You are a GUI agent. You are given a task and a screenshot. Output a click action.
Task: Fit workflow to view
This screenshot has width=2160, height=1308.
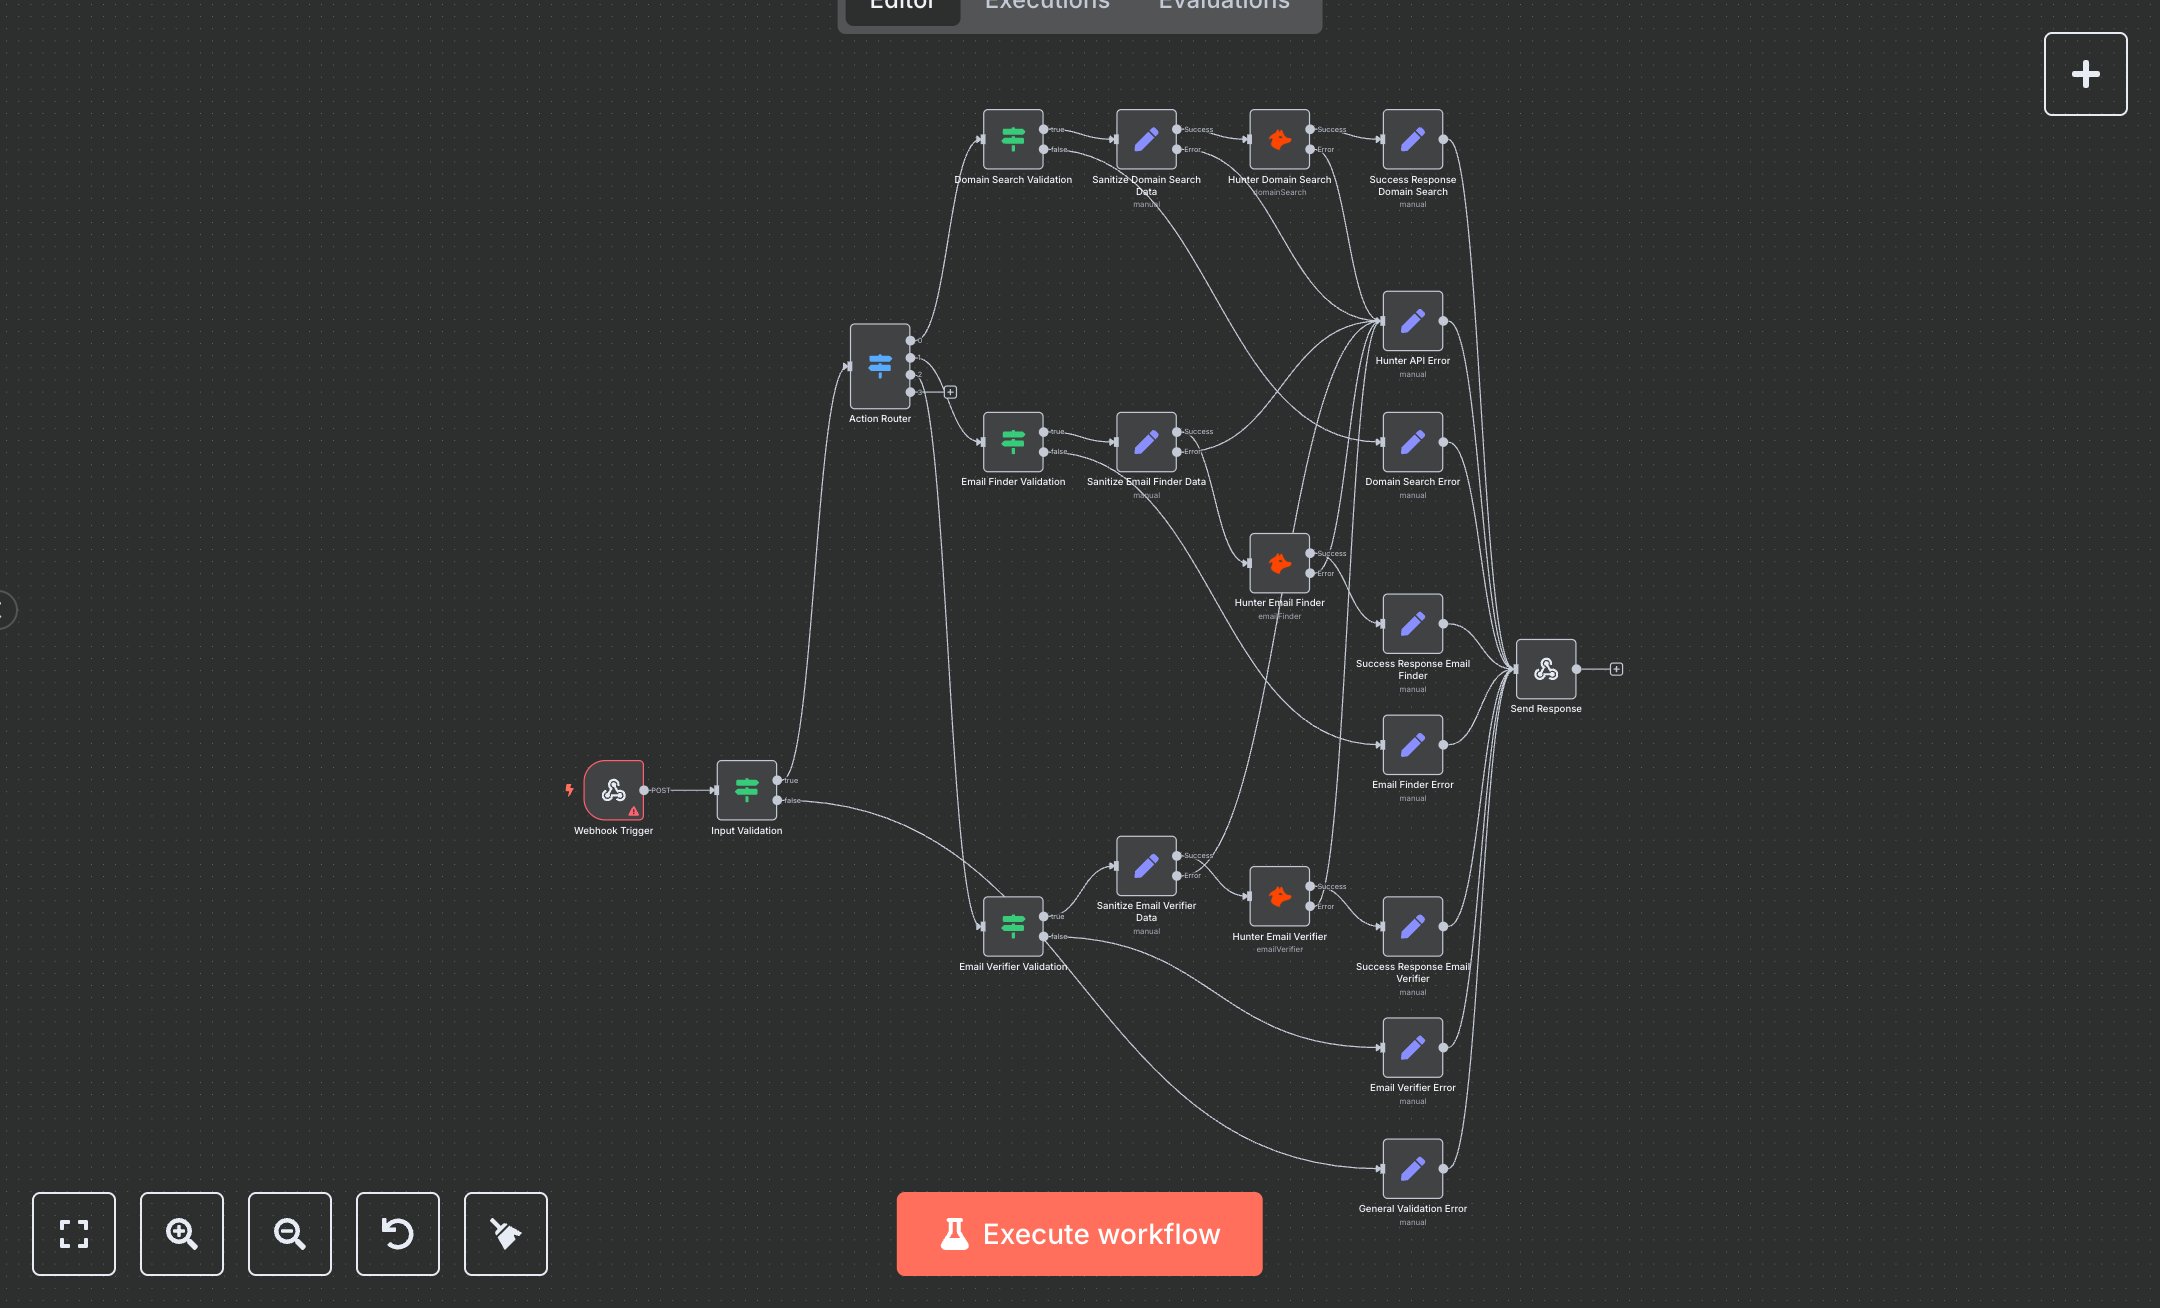74,1234
